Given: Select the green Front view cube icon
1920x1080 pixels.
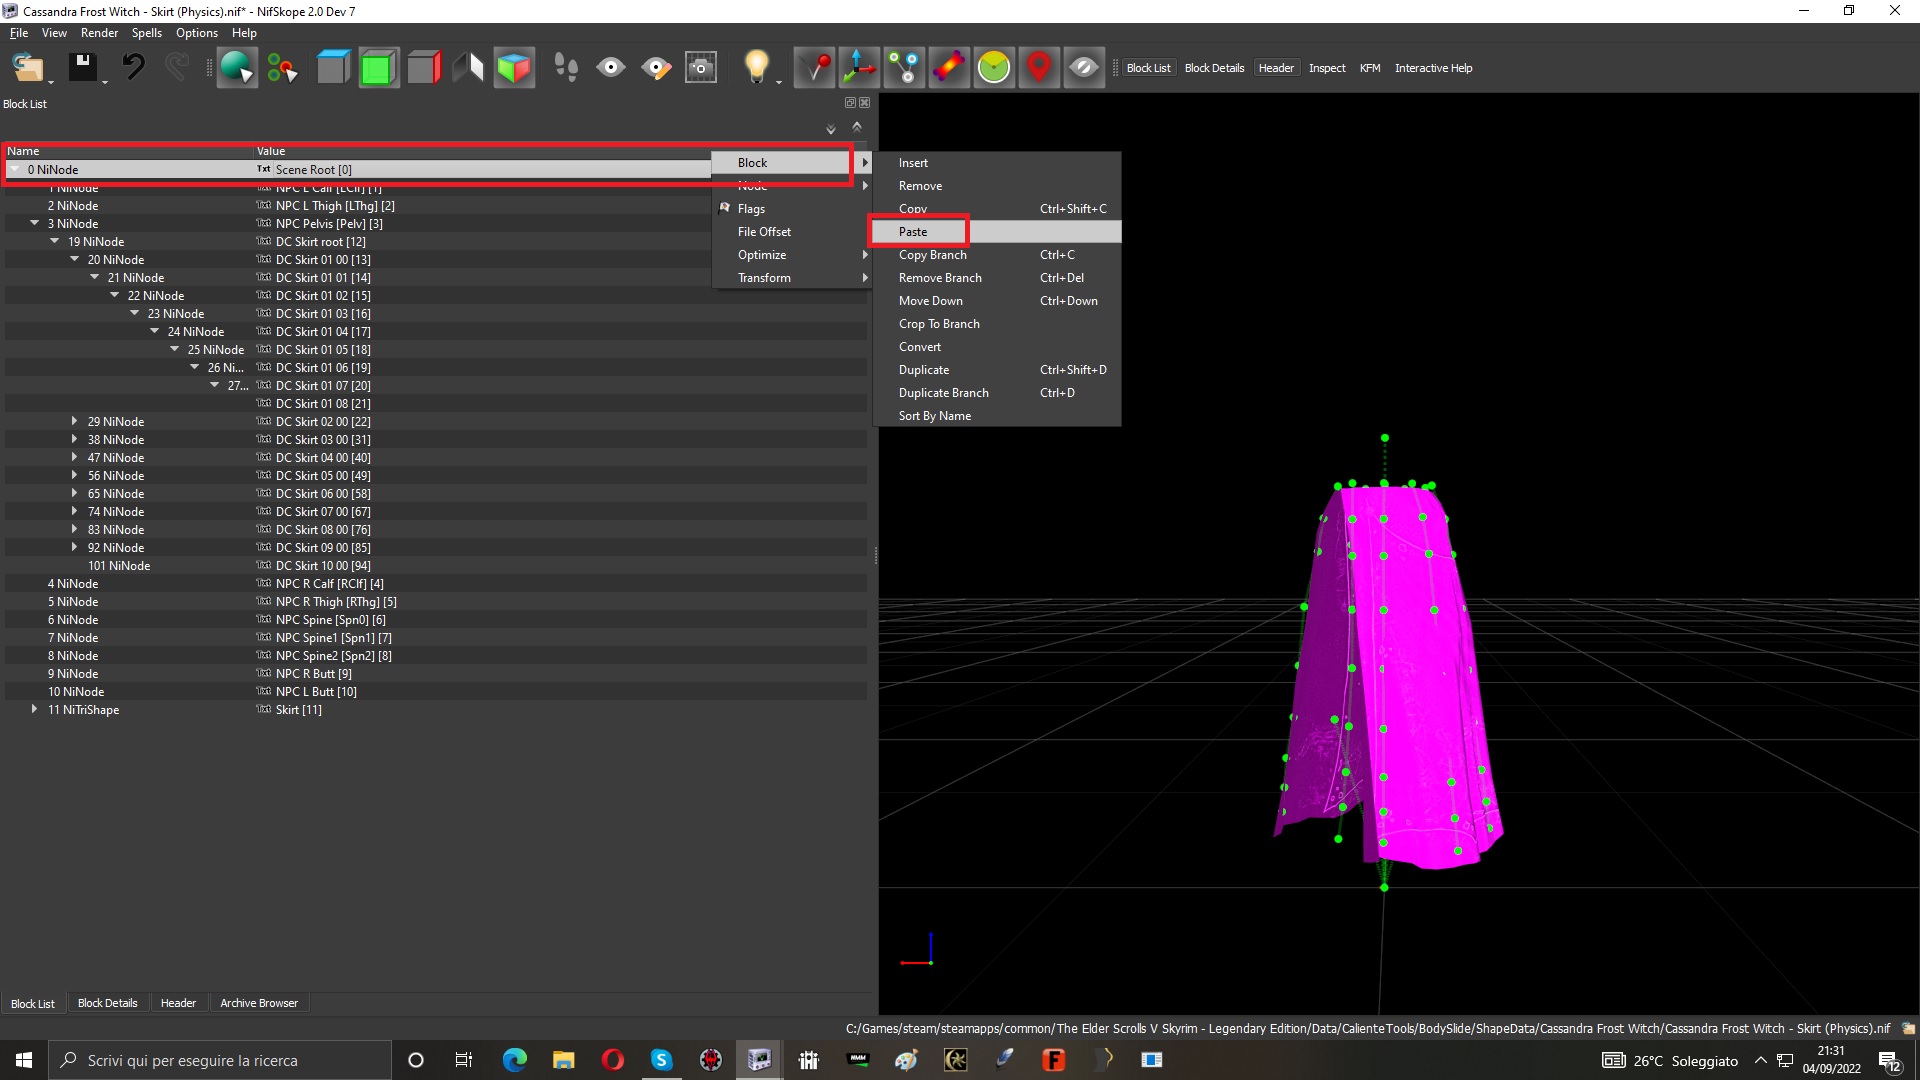Looking at the screenshot, I should point(379,68).
